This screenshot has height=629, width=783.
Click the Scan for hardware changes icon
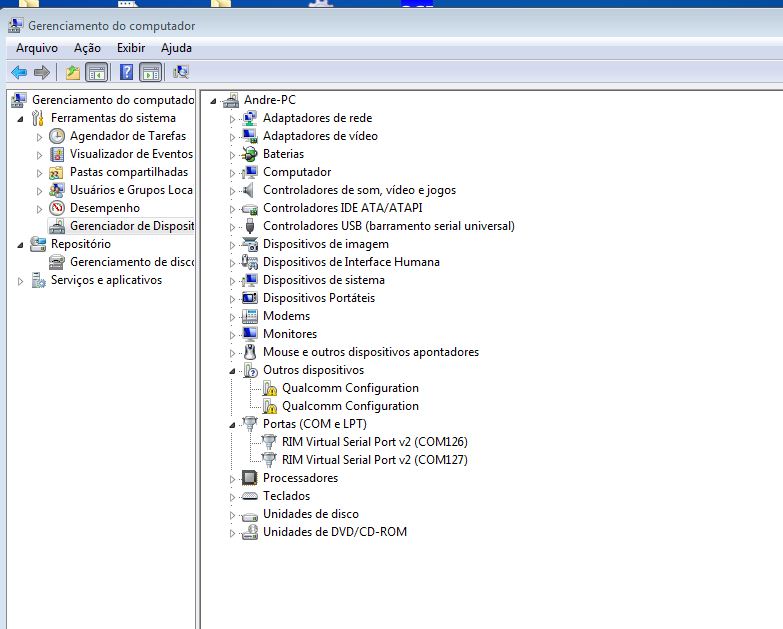[181, 73]
